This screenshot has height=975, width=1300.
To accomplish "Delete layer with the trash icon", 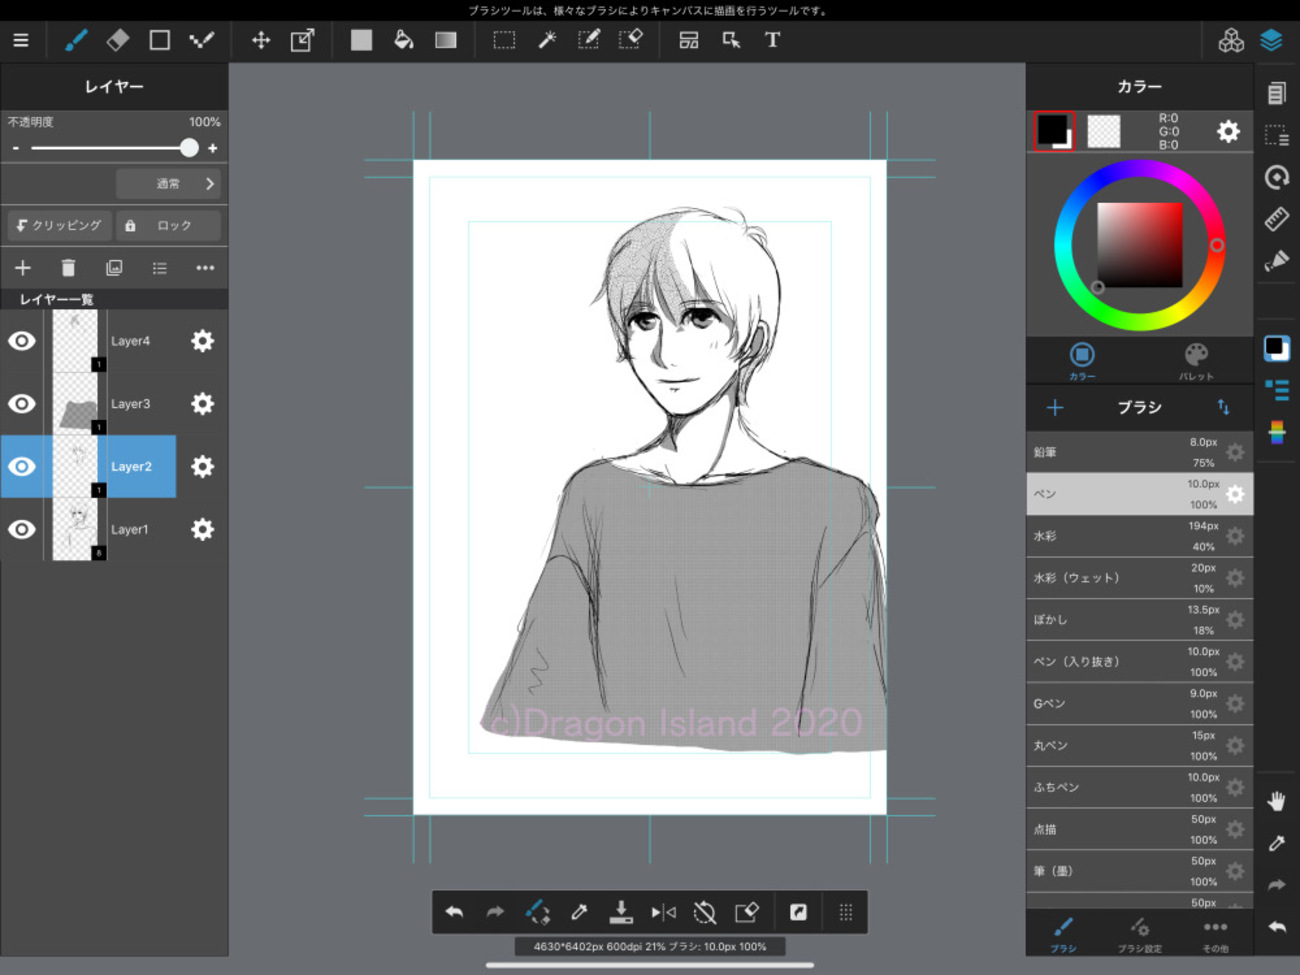I will 68,268.
